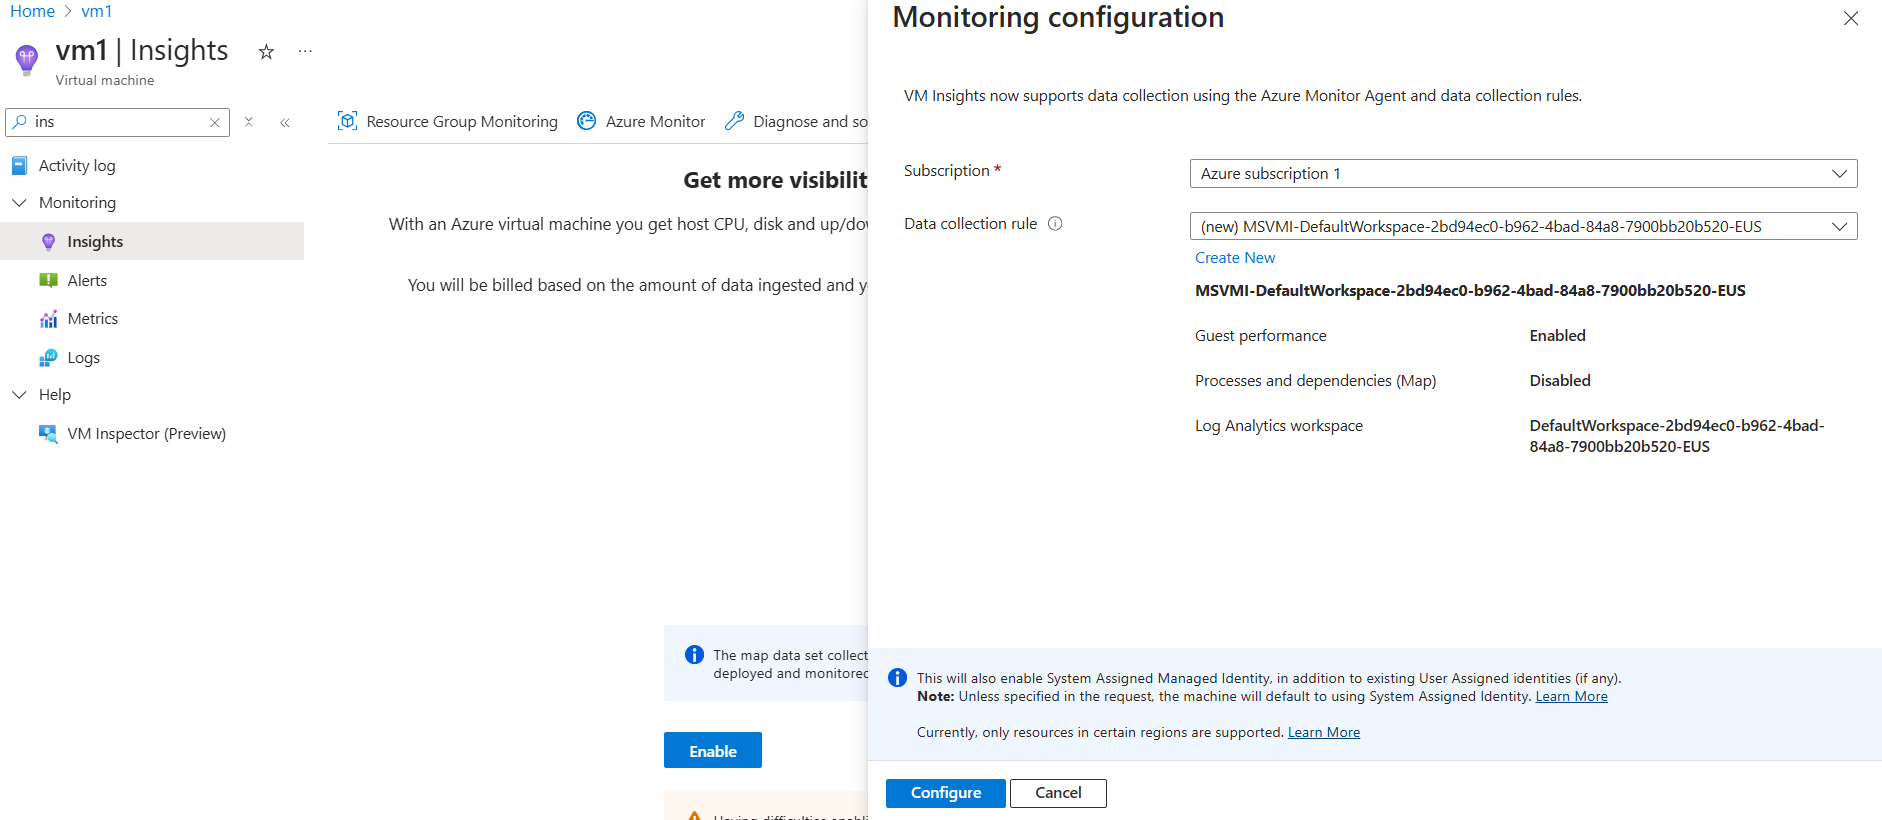Click the Log Analytics workspace value text
1882x820 pixels.
[x=1677, y=436]
